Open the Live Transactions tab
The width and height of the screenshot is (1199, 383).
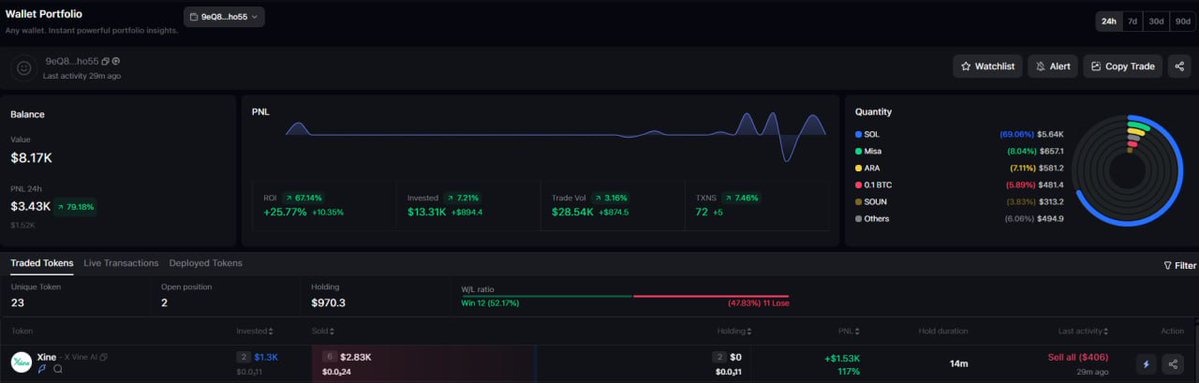[x=121, y=263]
